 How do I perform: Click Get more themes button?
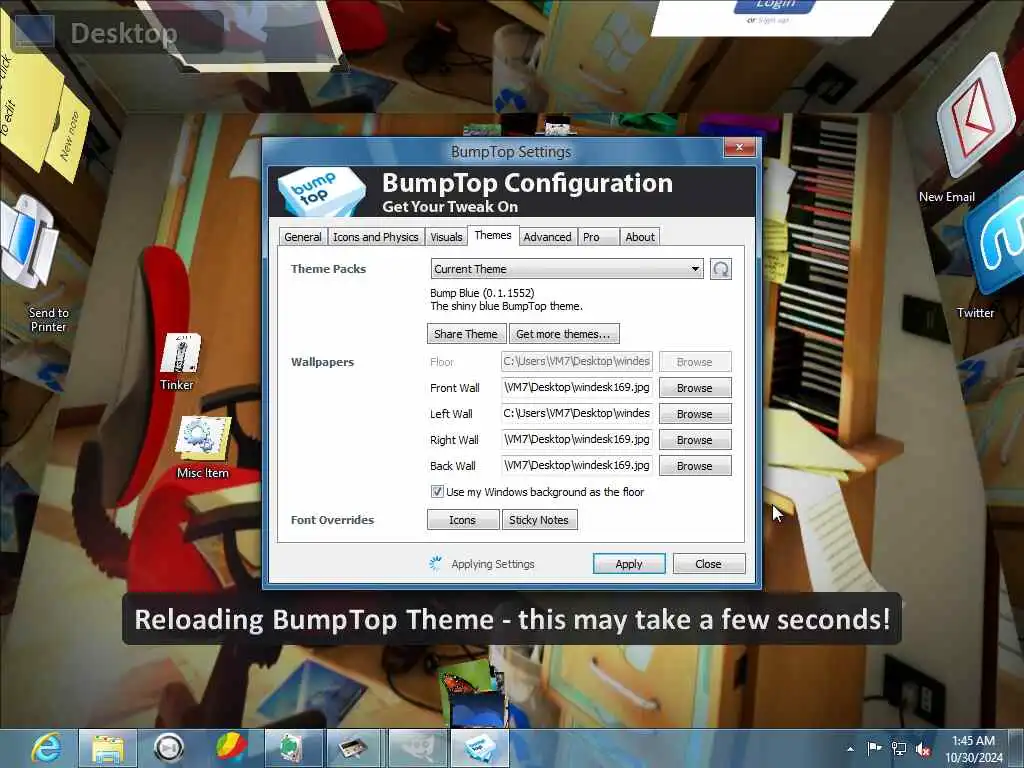pyautogui.click(x=564, y=334)
